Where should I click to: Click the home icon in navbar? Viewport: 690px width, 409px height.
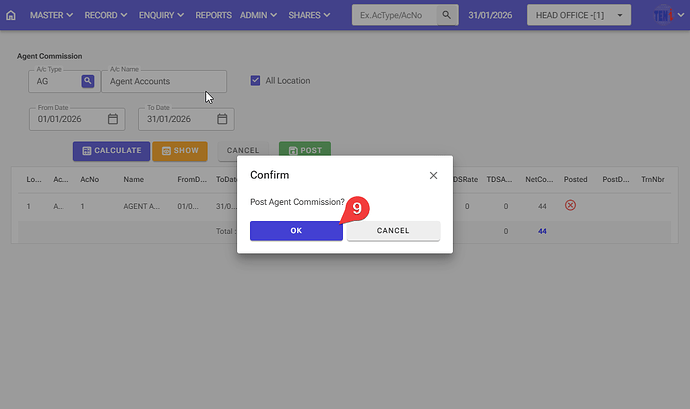pos(11,16)
